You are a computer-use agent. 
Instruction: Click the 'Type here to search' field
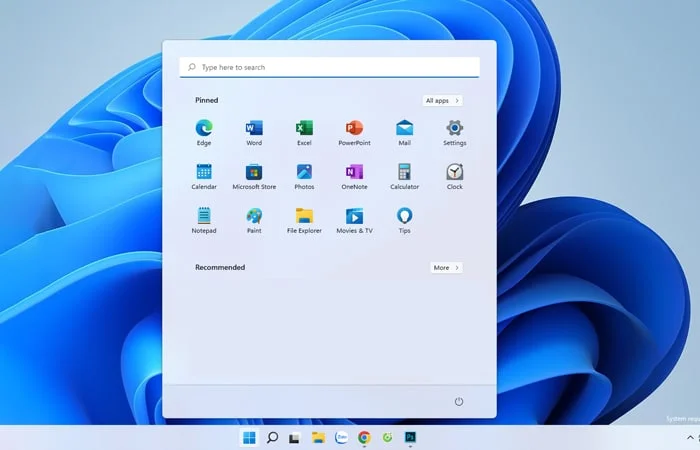(330, 67)
